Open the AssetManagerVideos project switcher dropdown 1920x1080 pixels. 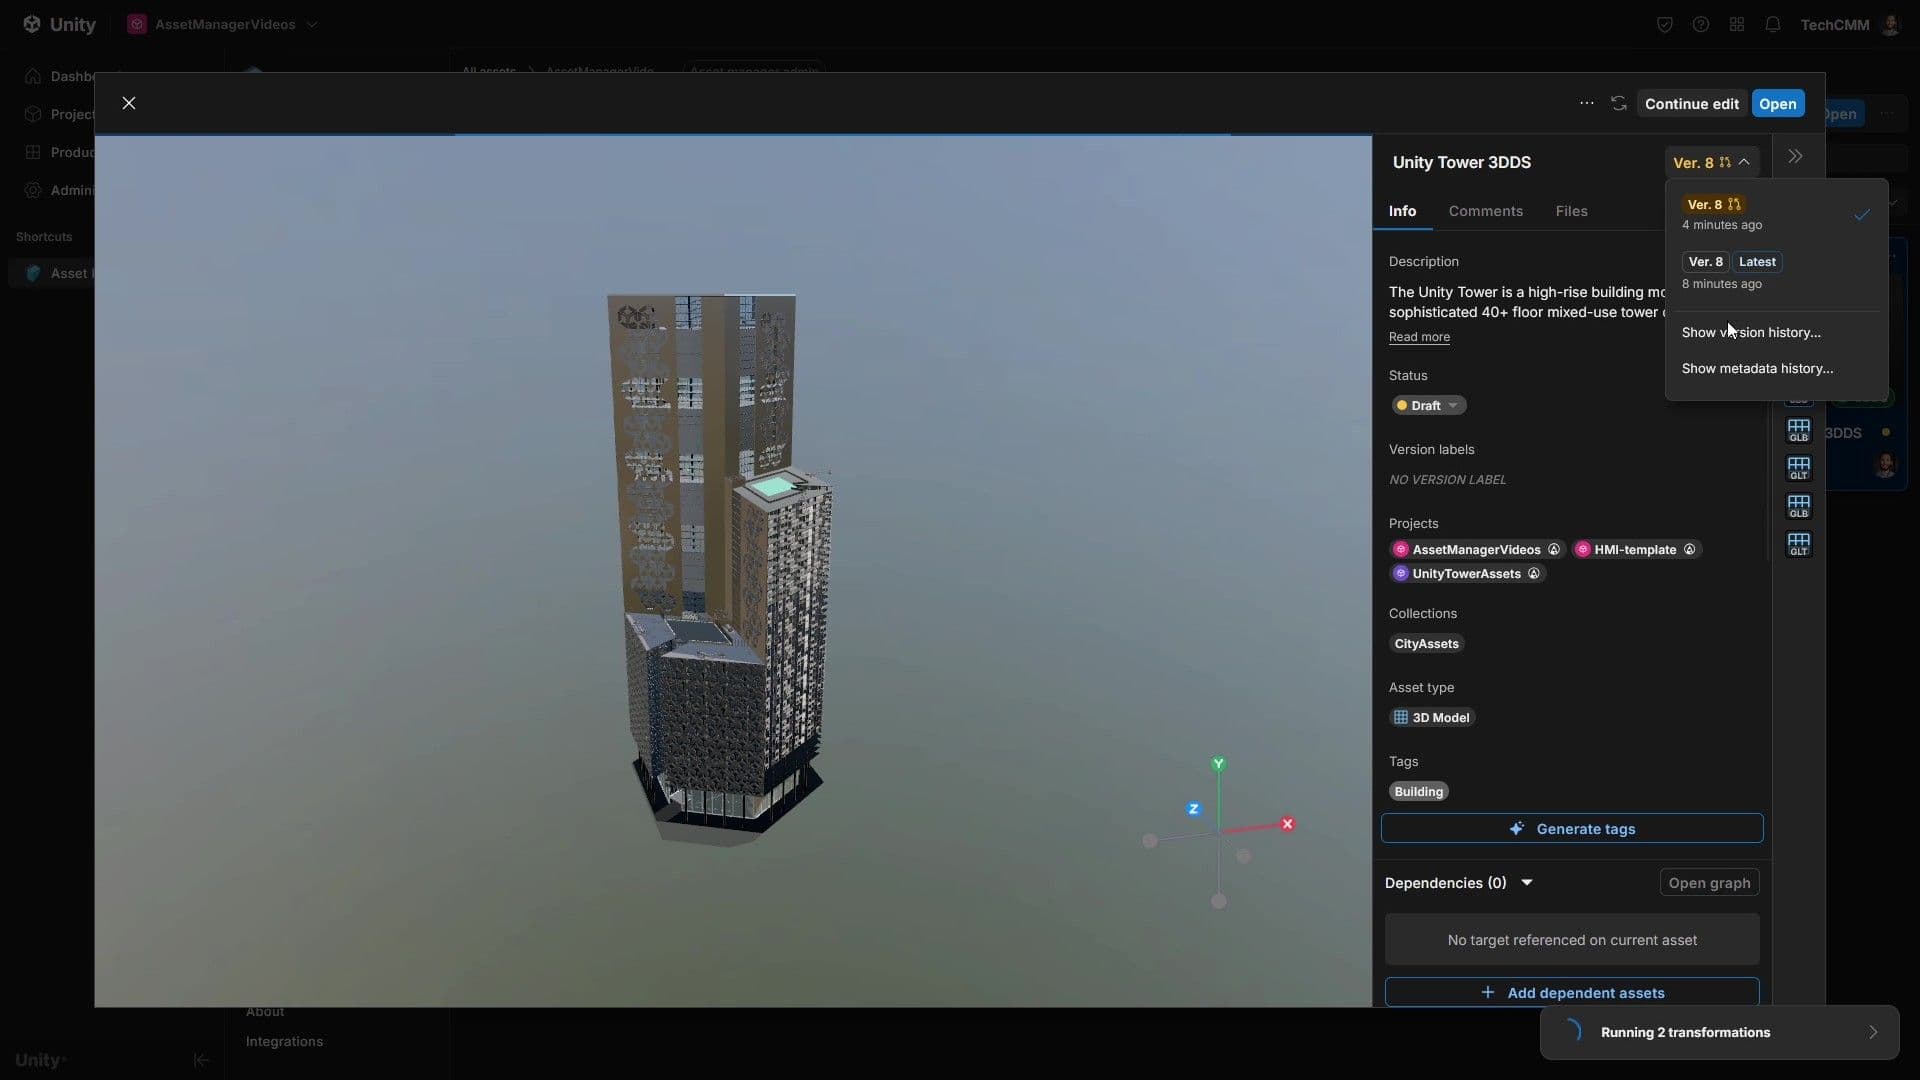click(222, 24)
